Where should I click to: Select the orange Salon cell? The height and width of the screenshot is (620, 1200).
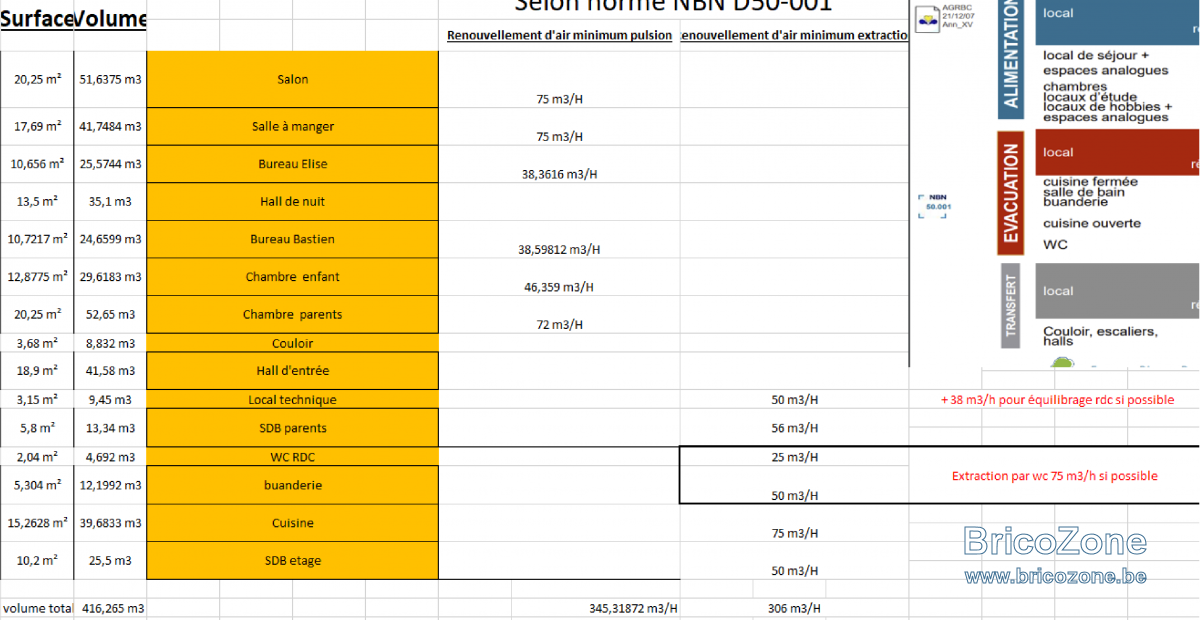[292, 79]
